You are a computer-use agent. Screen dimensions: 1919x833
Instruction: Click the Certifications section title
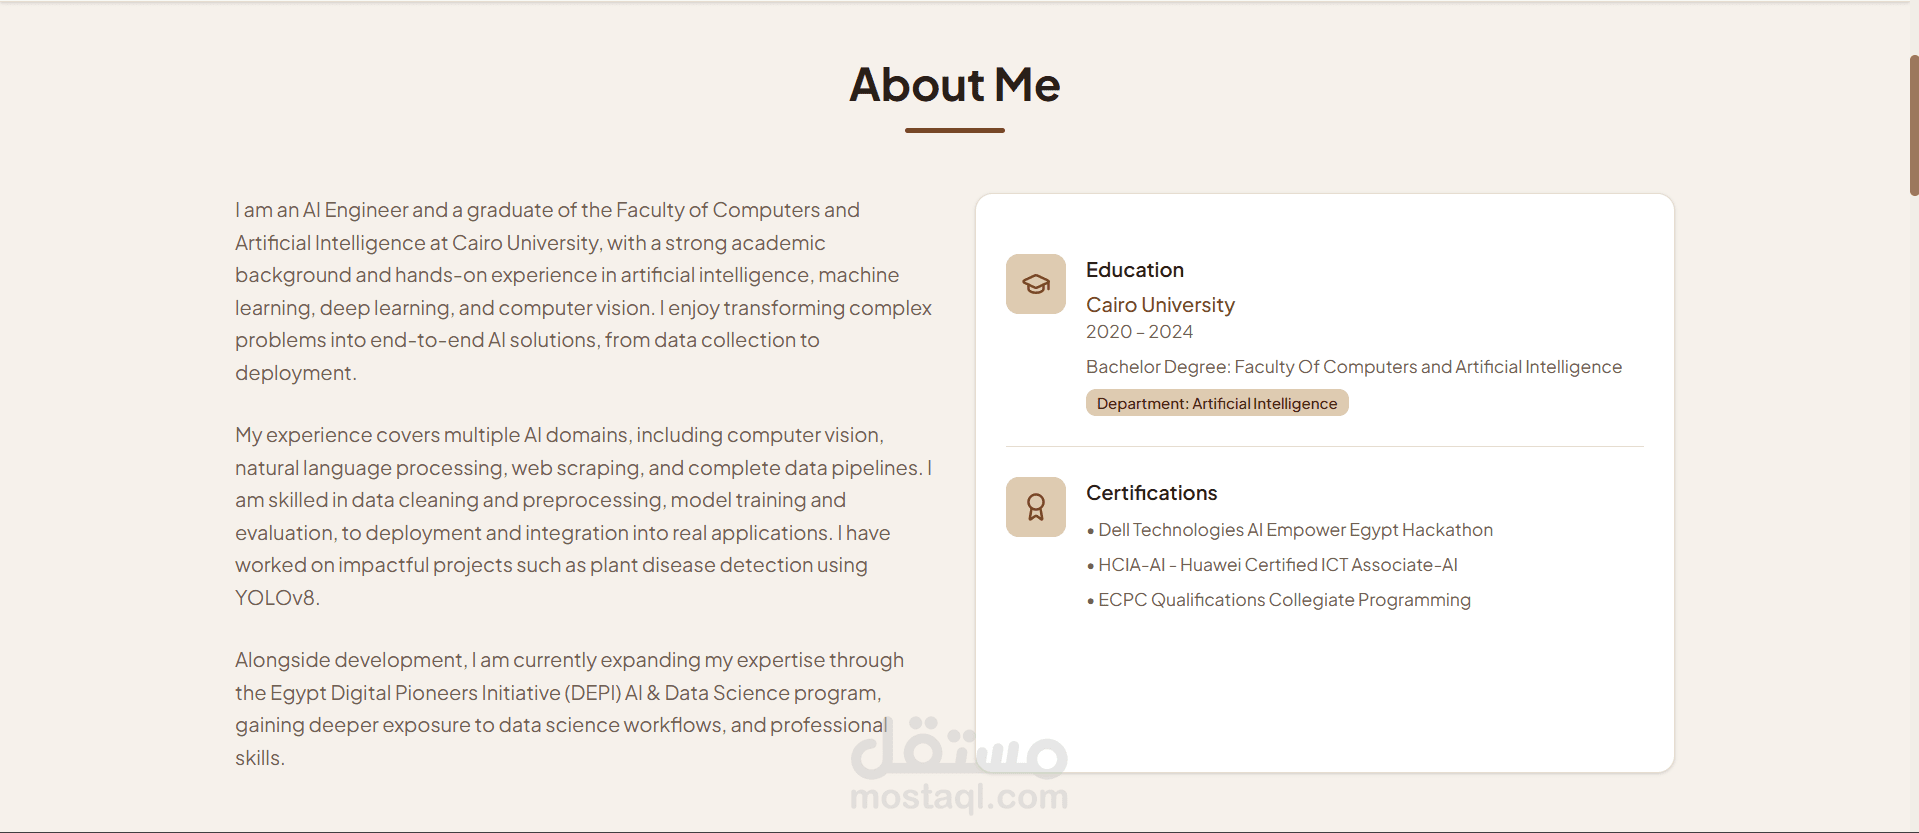pyautogui.click(x=1151, y=493)
